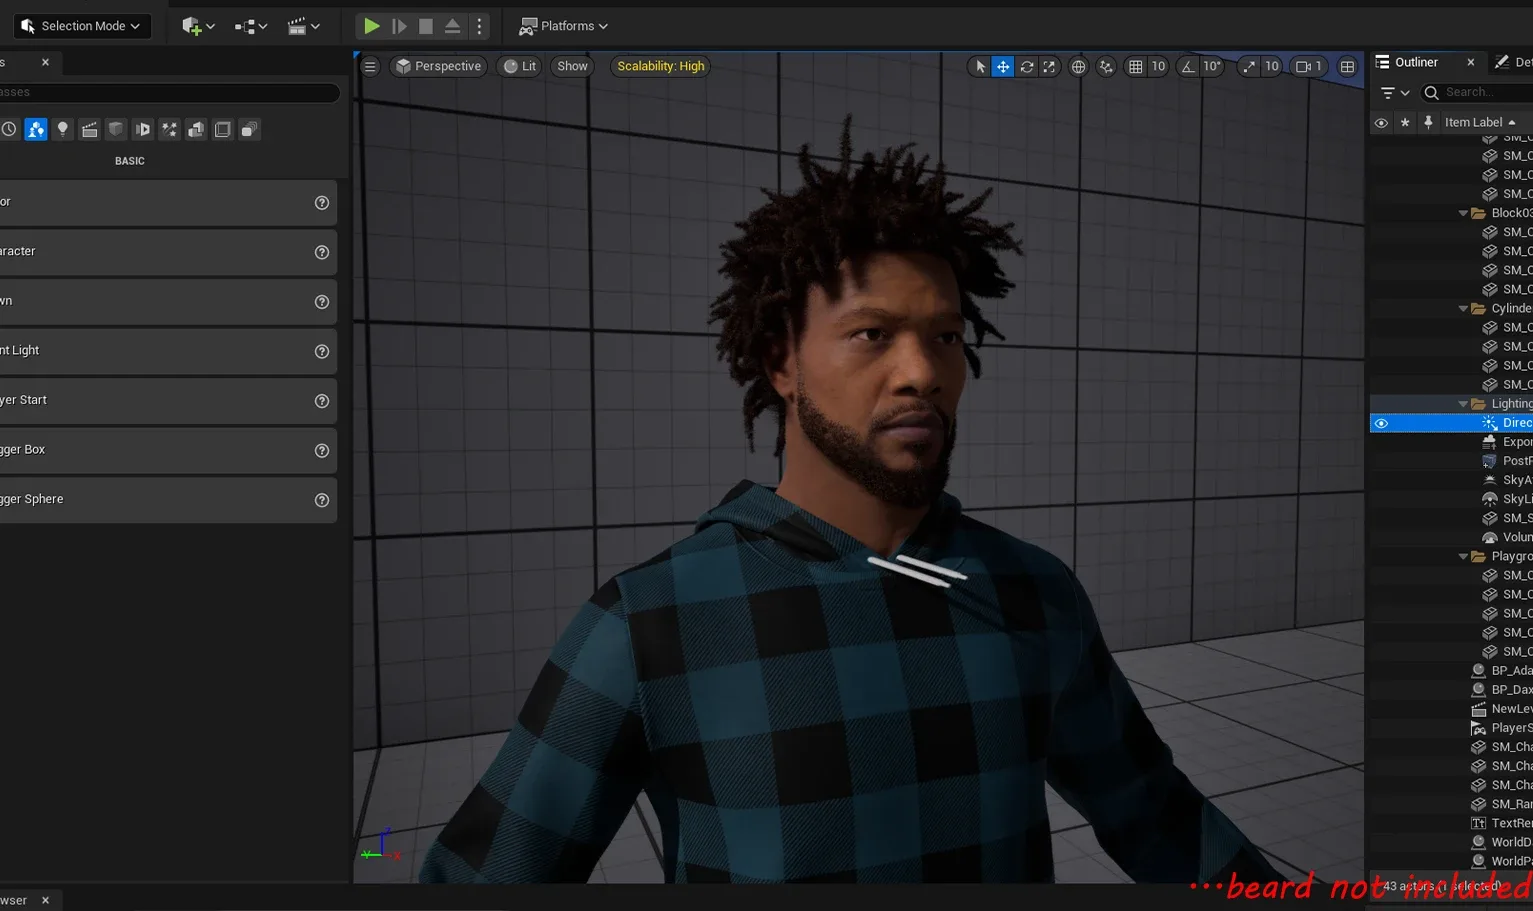
Task: Select the Shapes cube category in Place Actors
Action: (116, 129)
